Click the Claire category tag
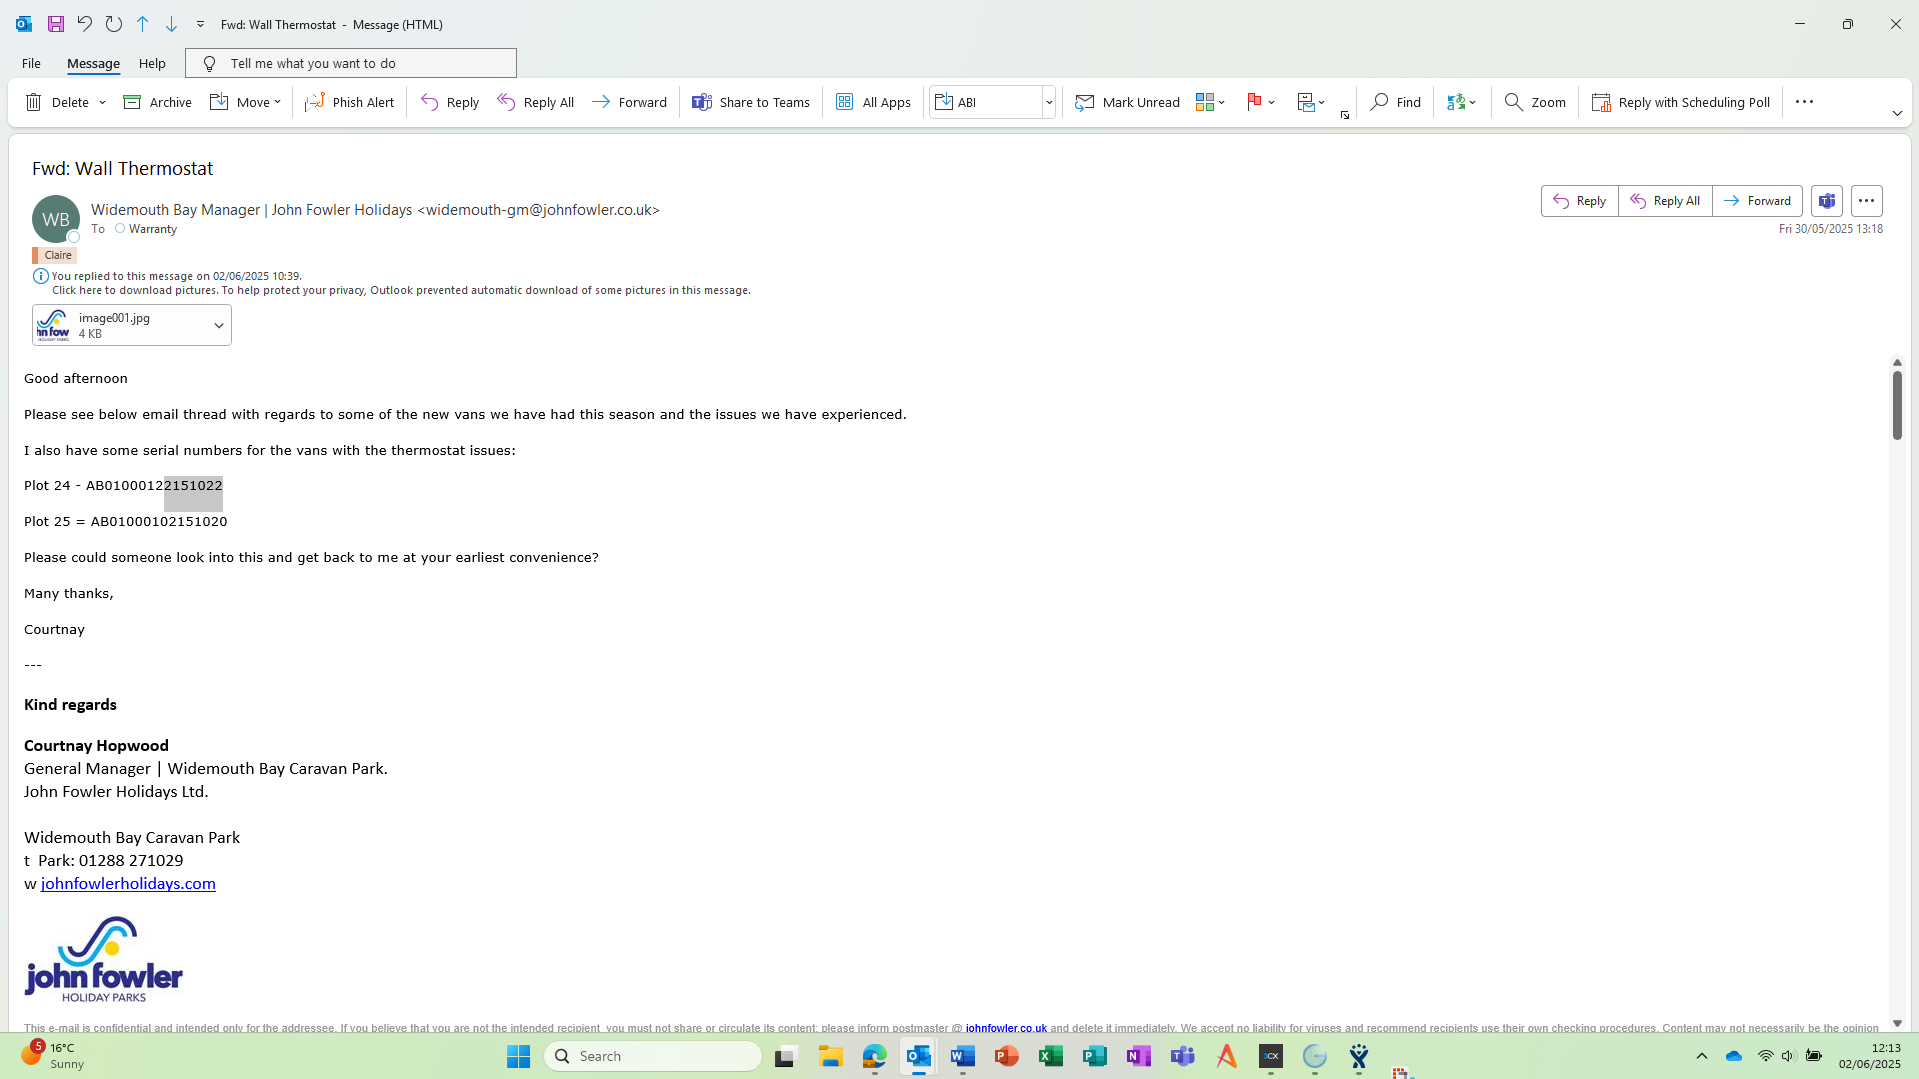 tap(55, 255)
